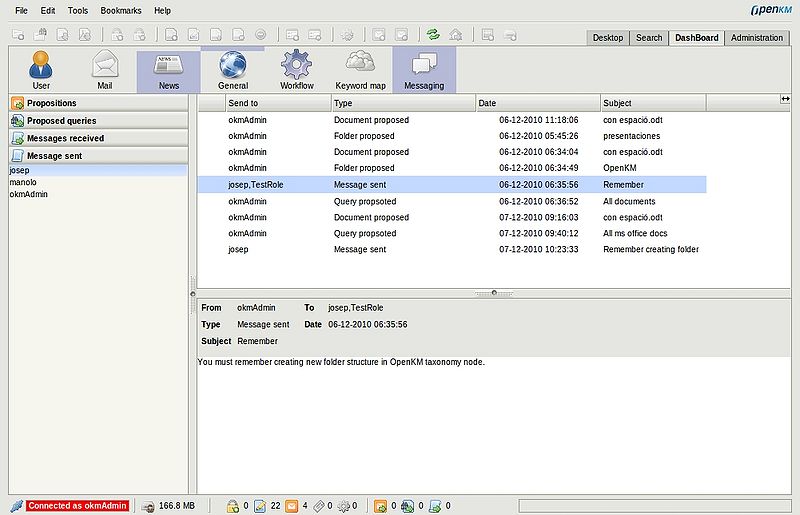Click the vertical splitter handle beside user list
Image resolution: width=800 pixels, height=515 pixels.
[193, 293]
